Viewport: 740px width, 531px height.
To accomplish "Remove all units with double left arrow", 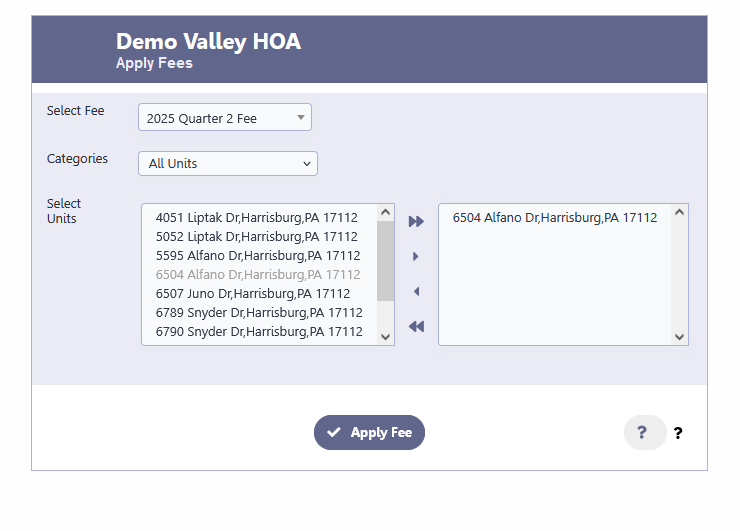I will point(416,327).
